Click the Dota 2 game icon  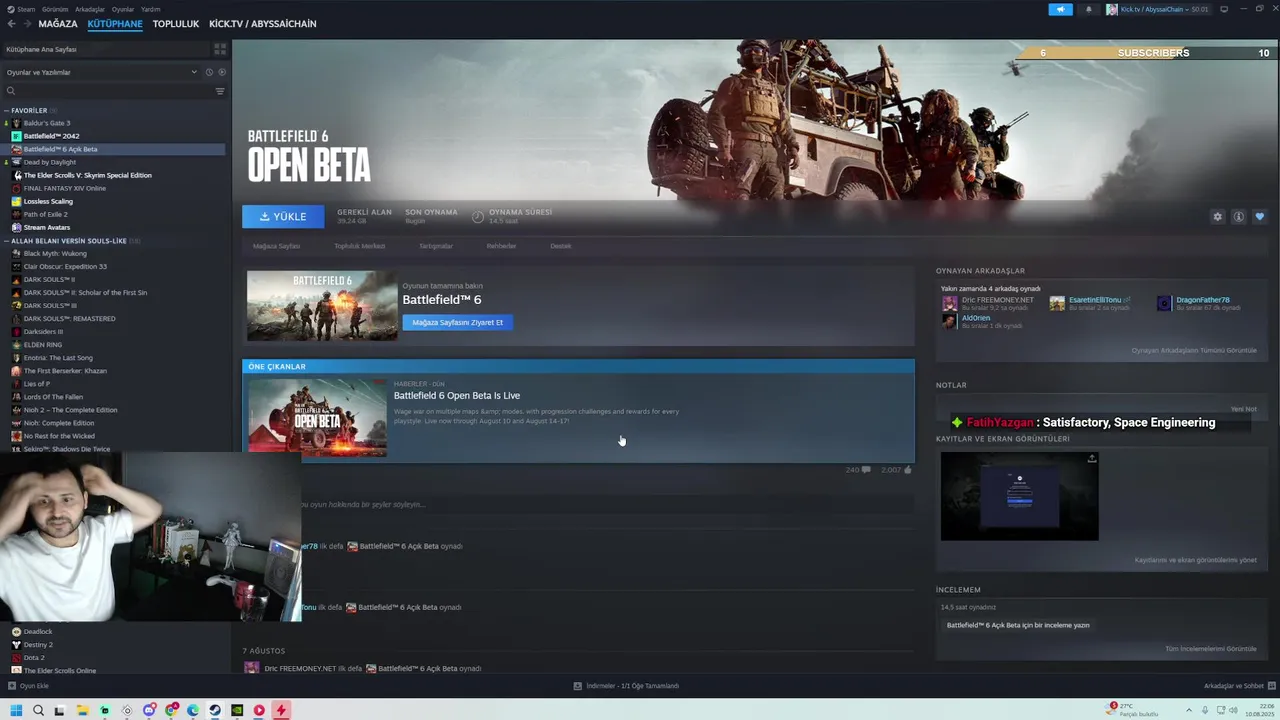tap(16, 658)
